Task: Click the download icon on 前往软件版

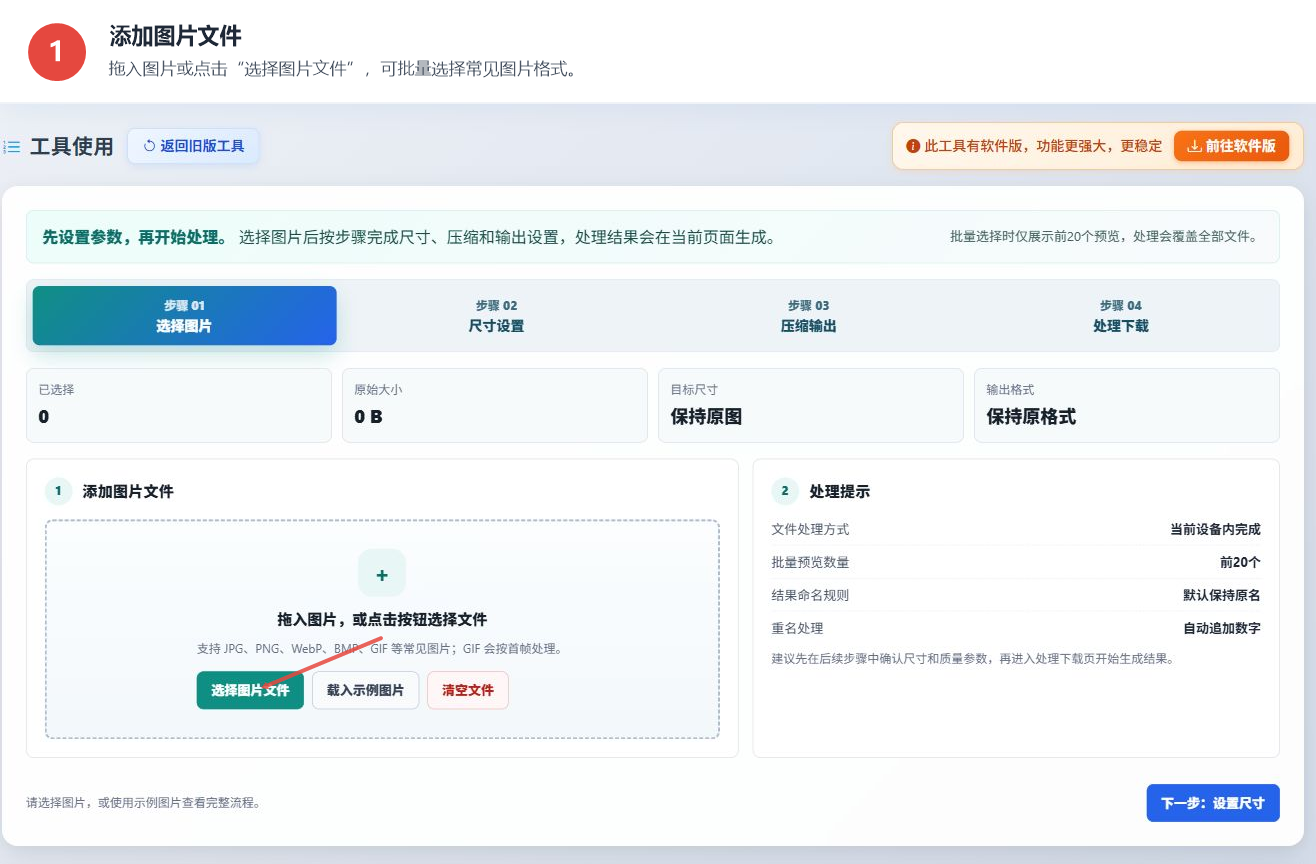Action: [x=1193, y=146]
